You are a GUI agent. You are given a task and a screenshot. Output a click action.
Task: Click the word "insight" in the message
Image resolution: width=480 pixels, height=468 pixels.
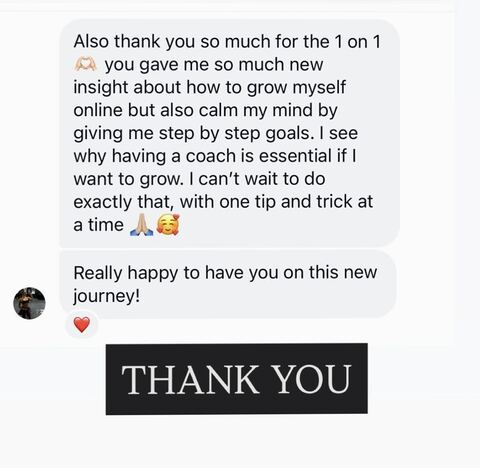(x=101, y=88)
